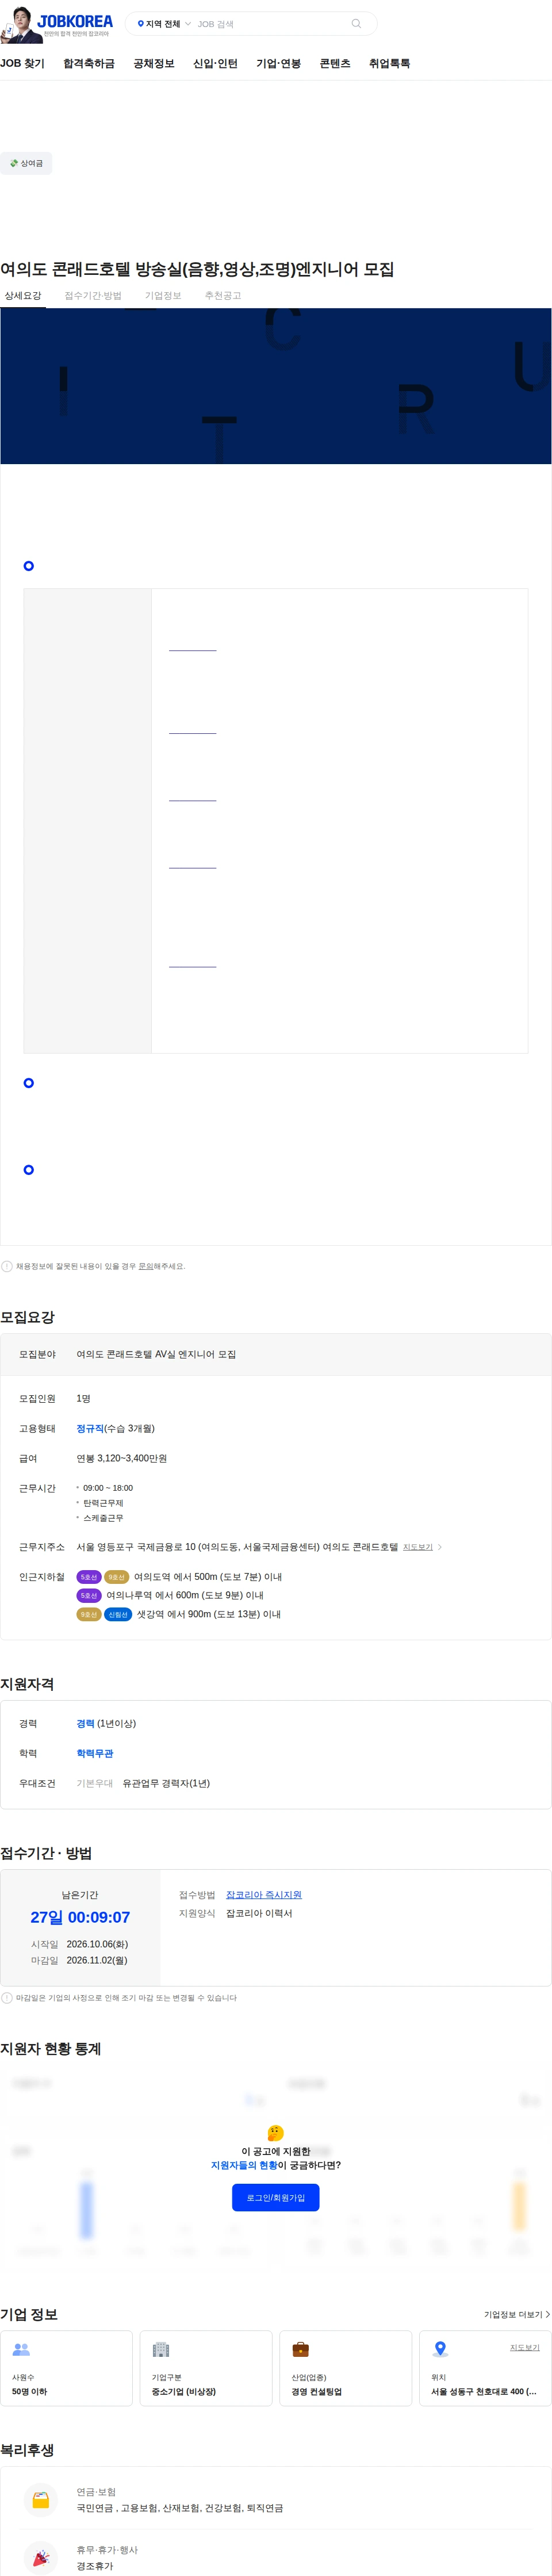
Task: Click the 신림선 badge for 샛강역
Action: tap(118, 1615)
